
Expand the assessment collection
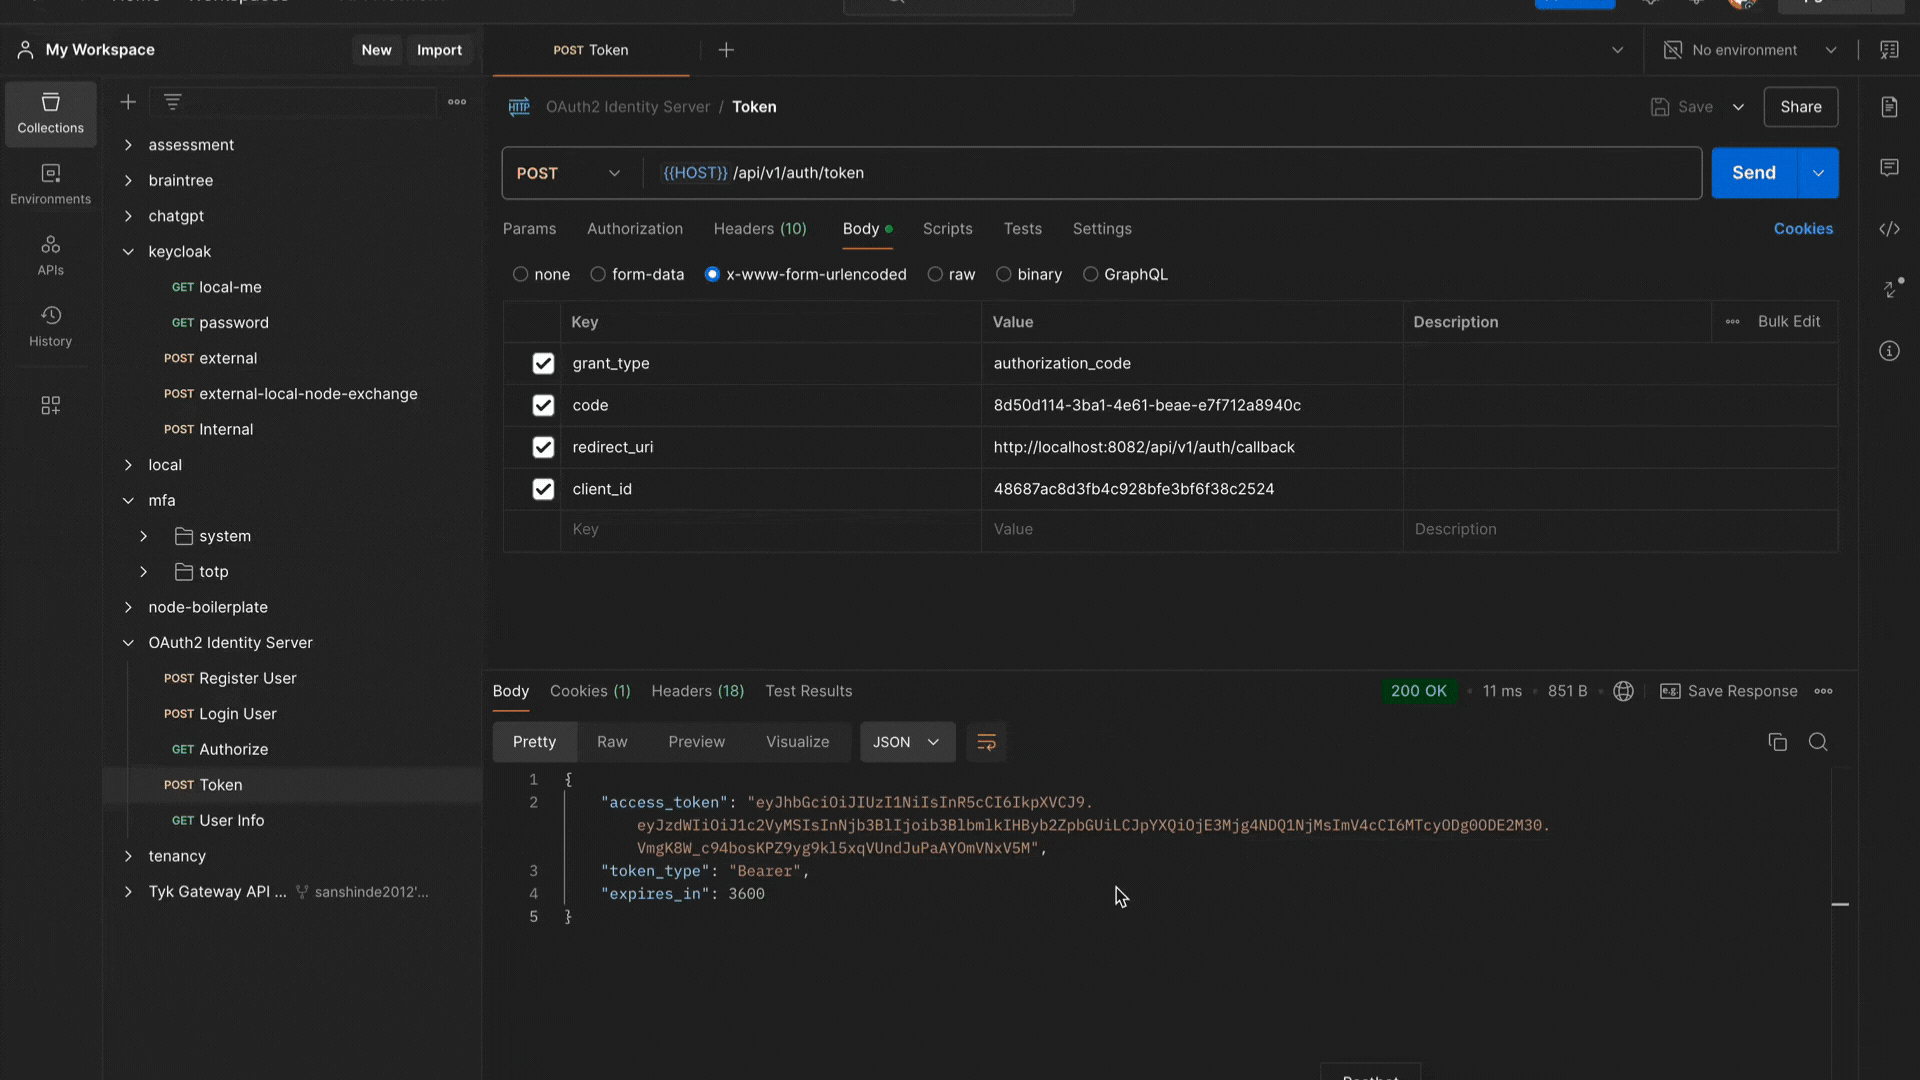pyautogui.click(x=128, y=145)
